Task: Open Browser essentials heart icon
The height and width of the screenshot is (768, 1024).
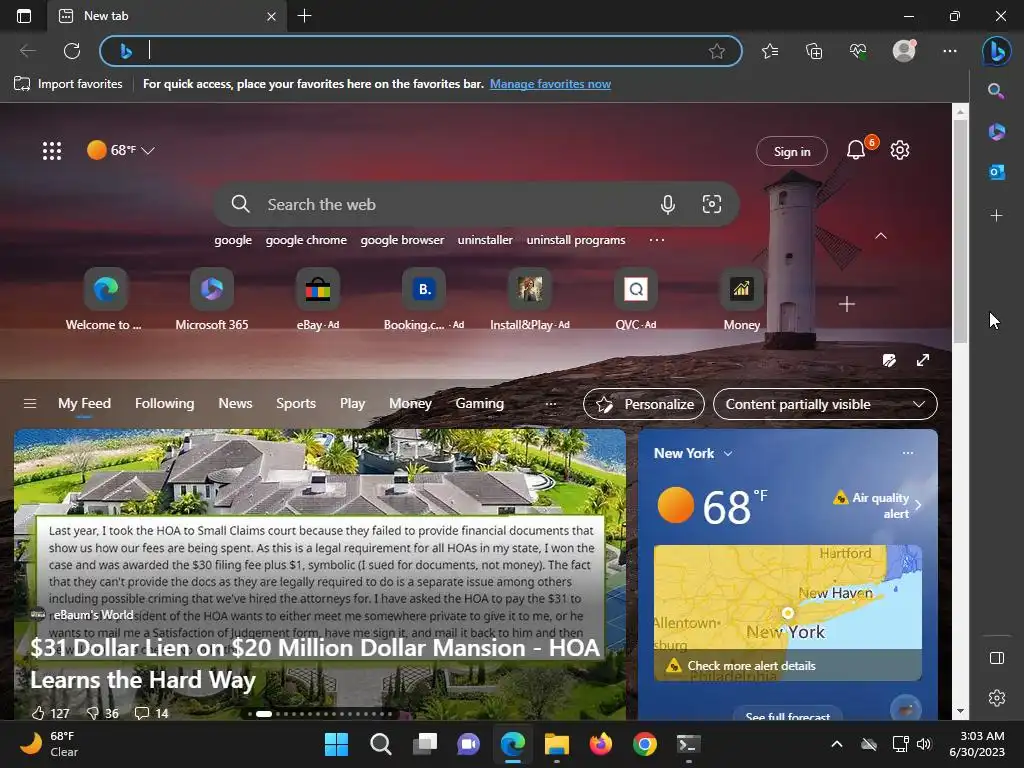Action: tap(858, 51)
